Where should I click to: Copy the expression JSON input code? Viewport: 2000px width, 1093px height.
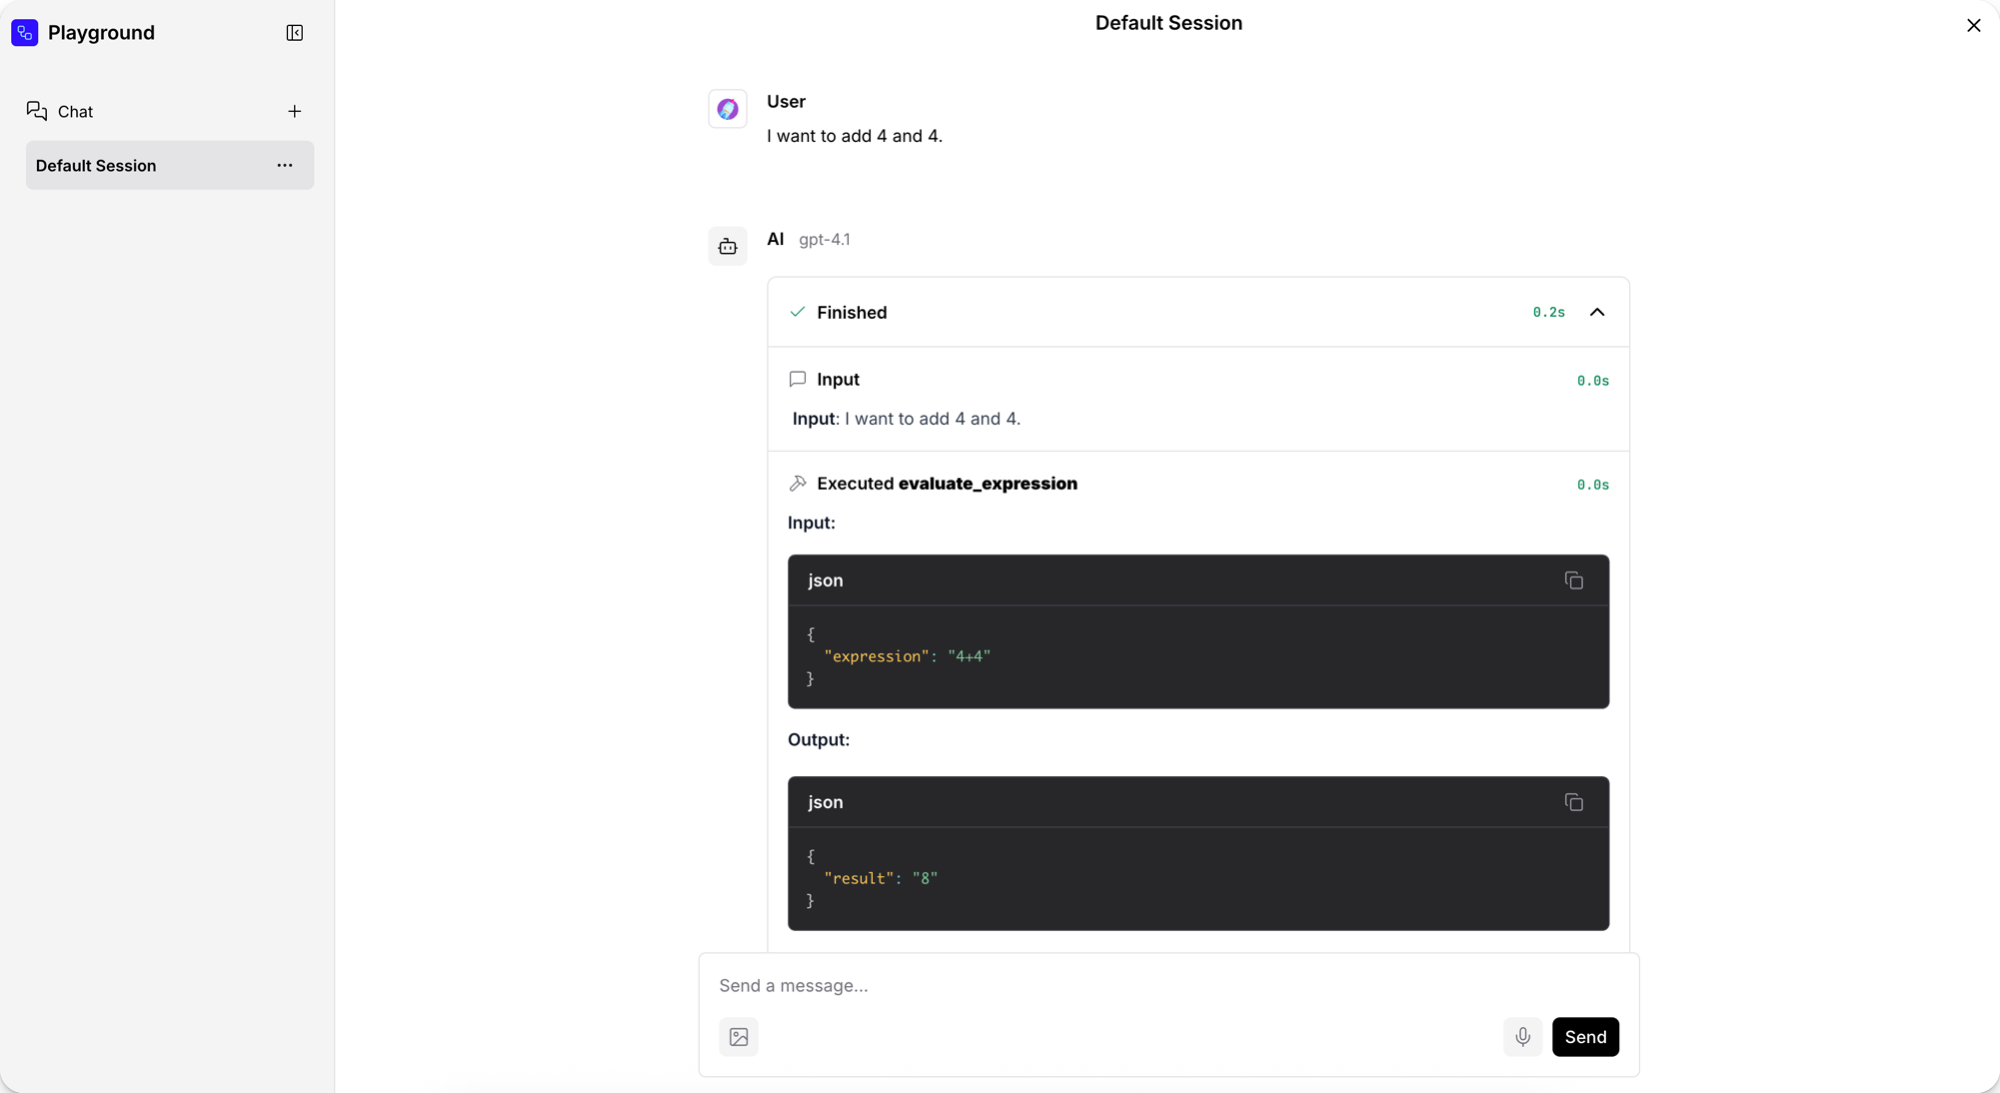pos(1574,580)
